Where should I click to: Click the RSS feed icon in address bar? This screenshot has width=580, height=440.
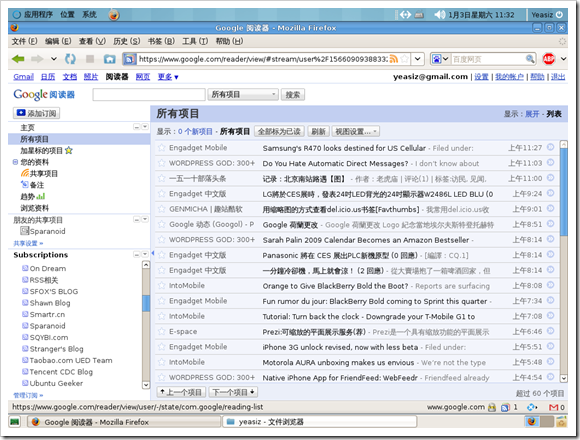point(394,59)
